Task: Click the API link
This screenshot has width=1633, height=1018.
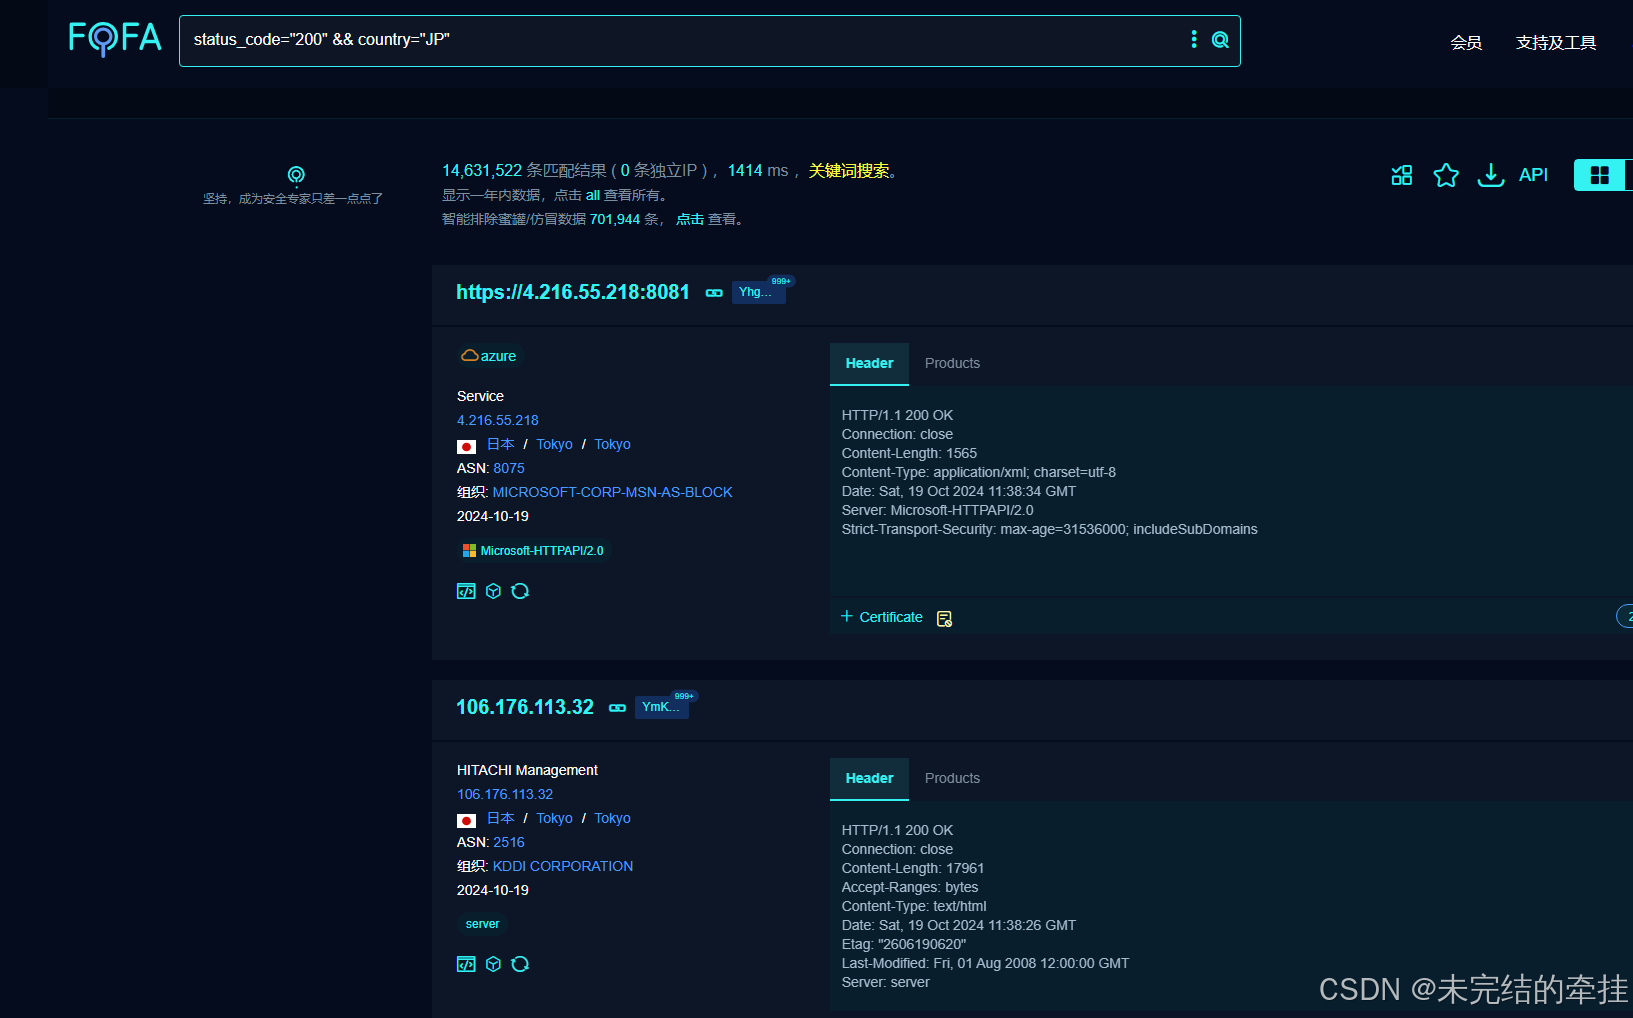Action: [x=1533, y=175]
